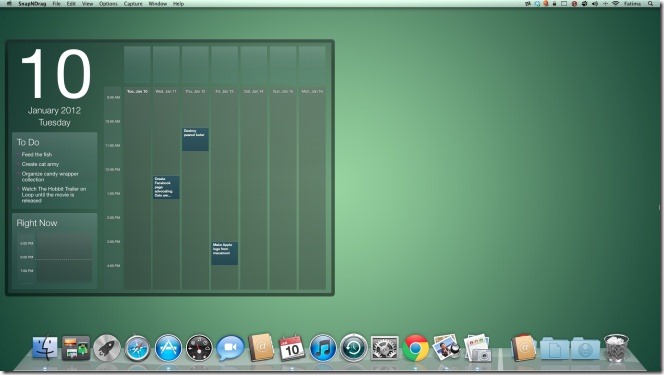The width and height of the screenshot is (664, 375).
Task: Tick "Organize candy wrapper collection" bullet
Action: [18, 174]
